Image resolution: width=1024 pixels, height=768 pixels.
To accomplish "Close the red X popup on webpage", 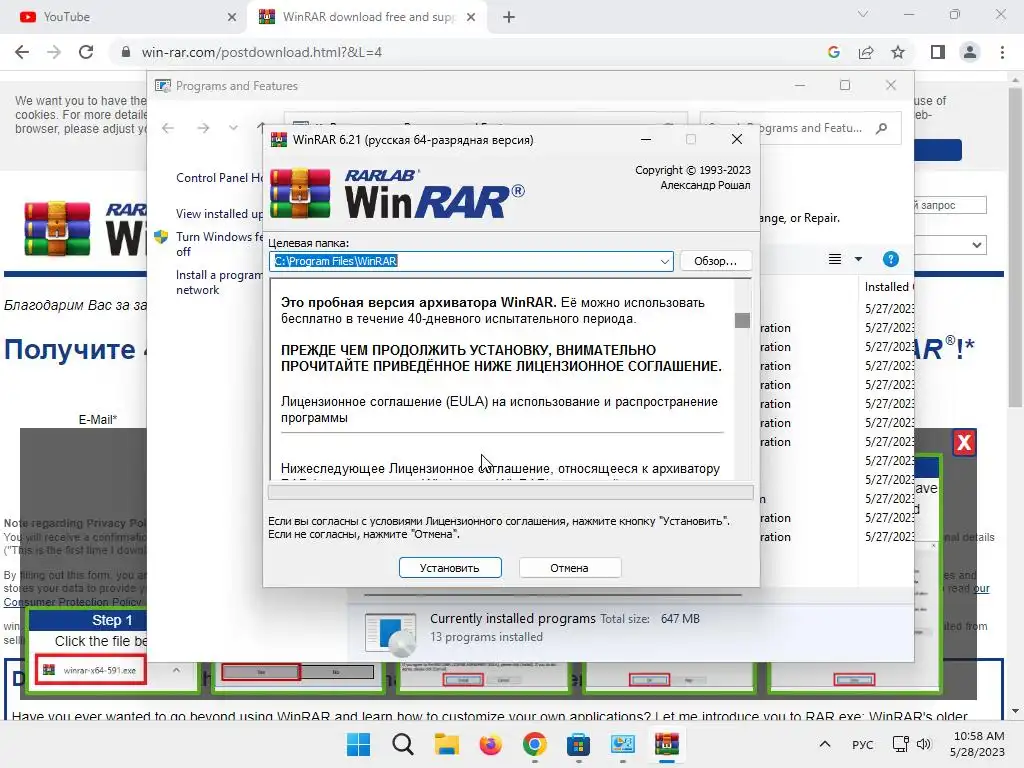I will coord(964,443).
